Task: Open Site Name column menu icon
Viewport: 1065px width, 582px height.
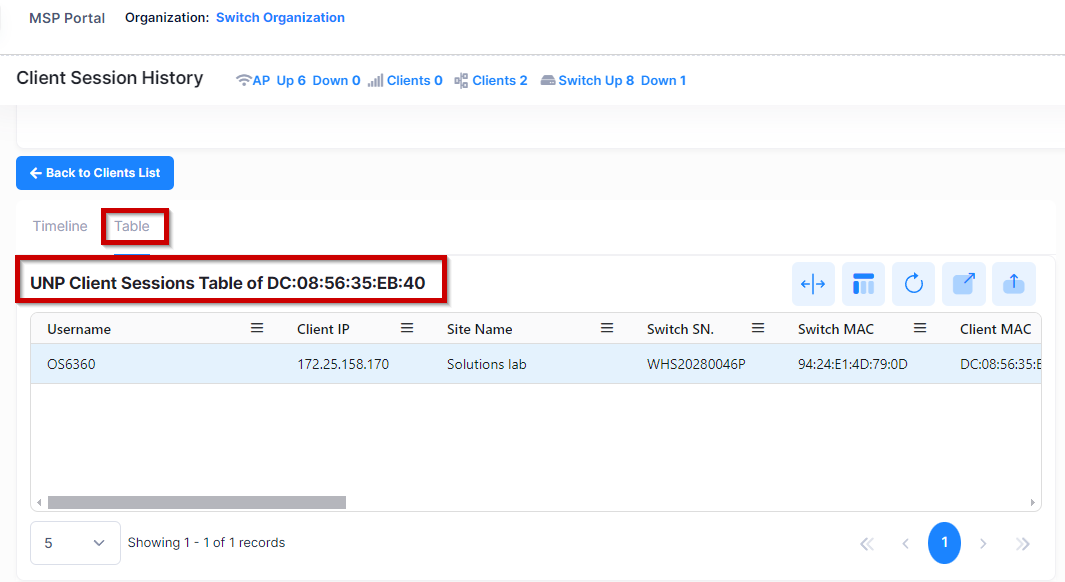Action: [x=607, y=328]
